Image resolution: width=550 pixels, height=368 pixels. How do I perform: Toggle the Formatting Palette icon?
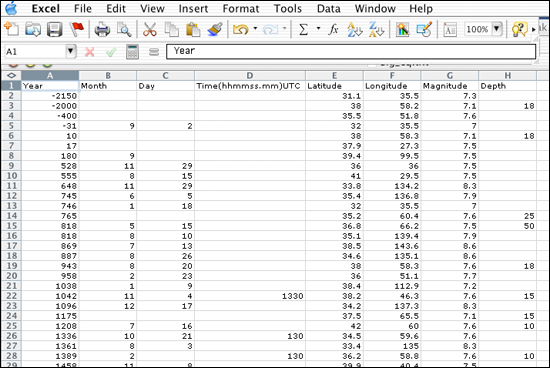coord(450,29)
